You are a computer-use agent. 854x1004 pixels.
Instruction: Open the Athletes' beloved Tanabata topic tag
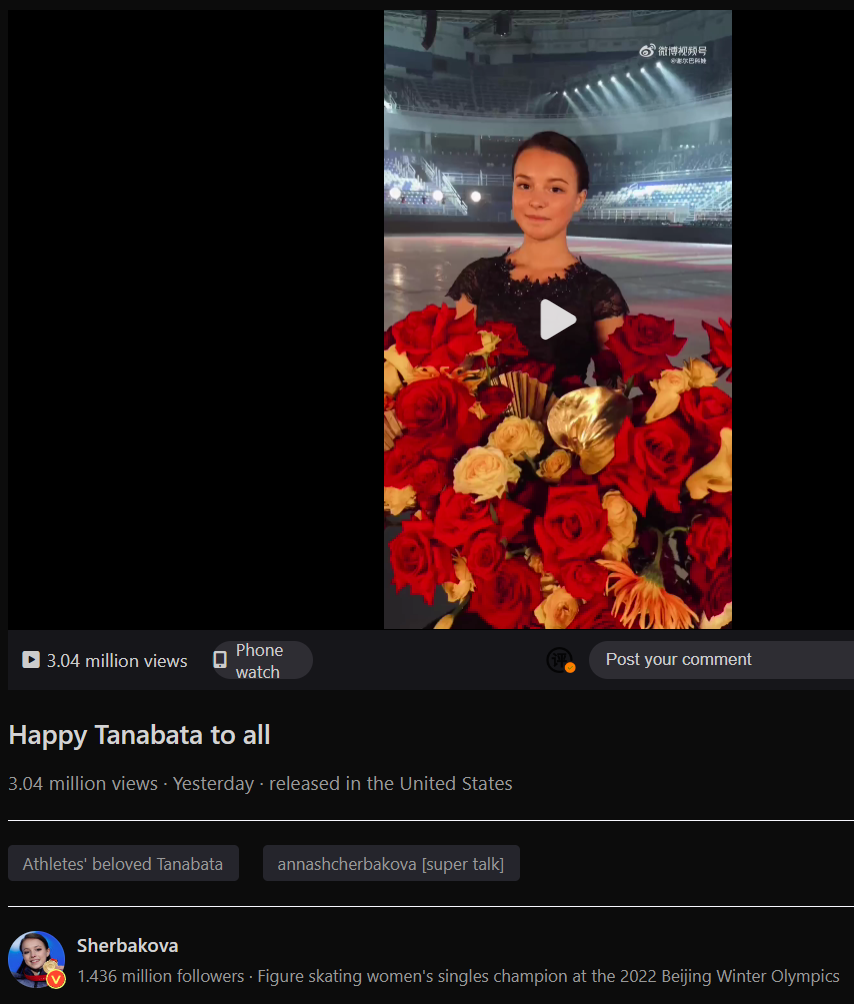123,863
